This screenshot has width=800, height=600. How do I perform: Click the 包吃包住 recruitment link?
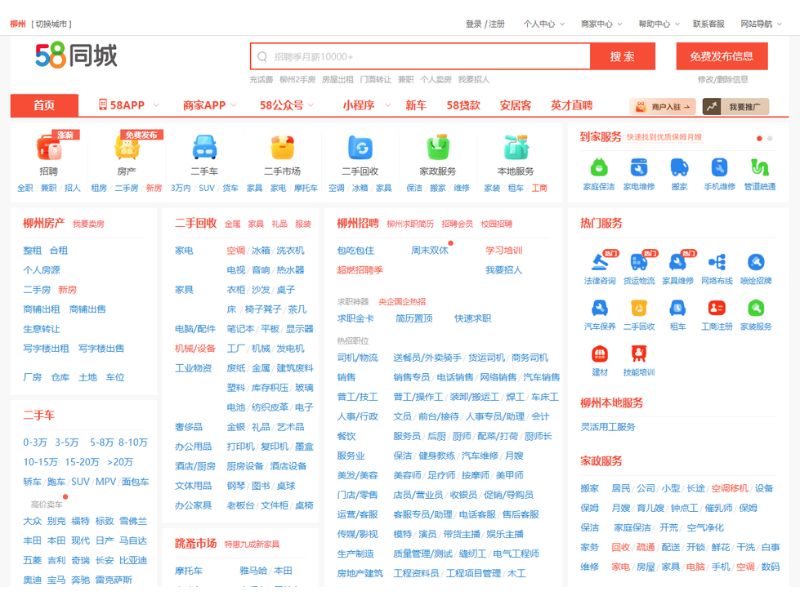pos(356,251)
